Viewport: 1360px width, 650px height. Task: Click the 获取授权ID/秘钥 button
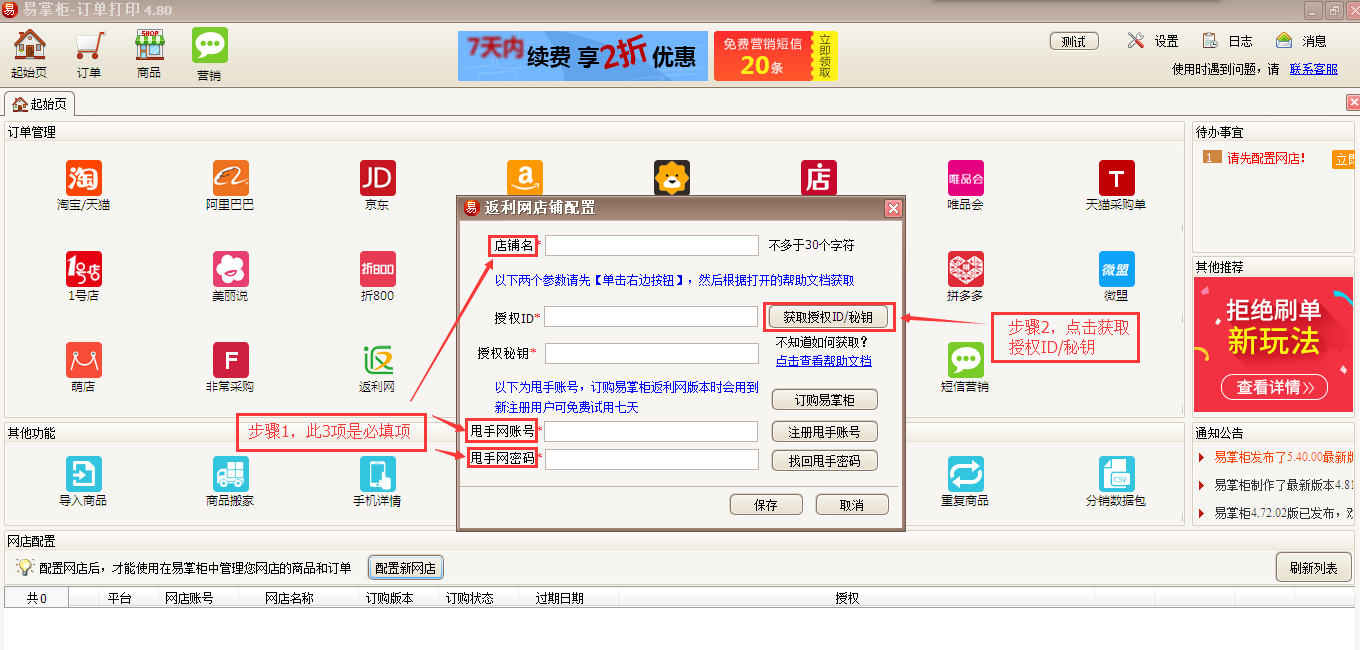click(x=827, y=317)
